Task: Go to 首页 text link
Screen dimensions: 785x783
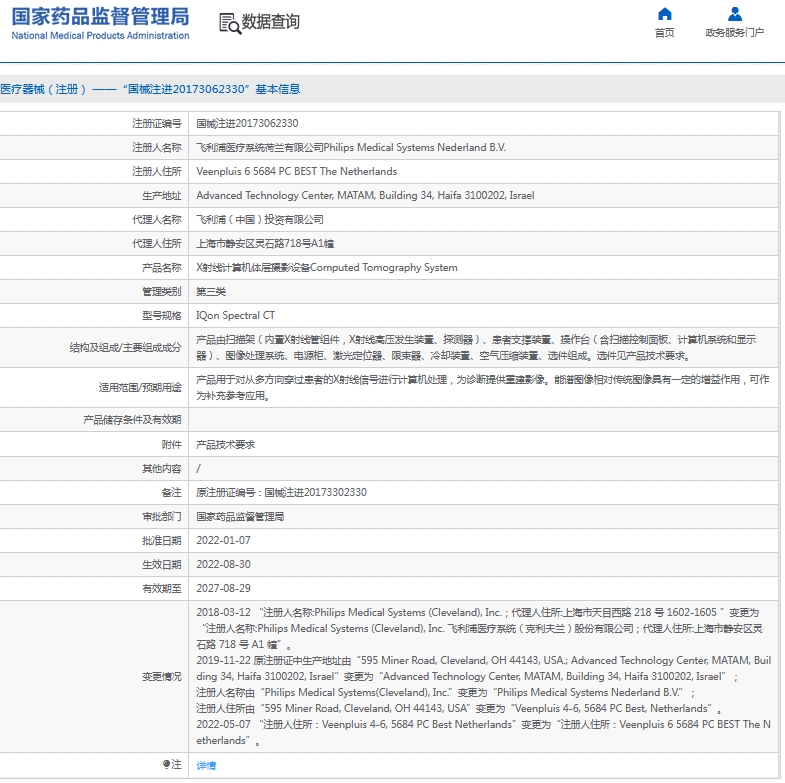Action: (x=664, y=33)
